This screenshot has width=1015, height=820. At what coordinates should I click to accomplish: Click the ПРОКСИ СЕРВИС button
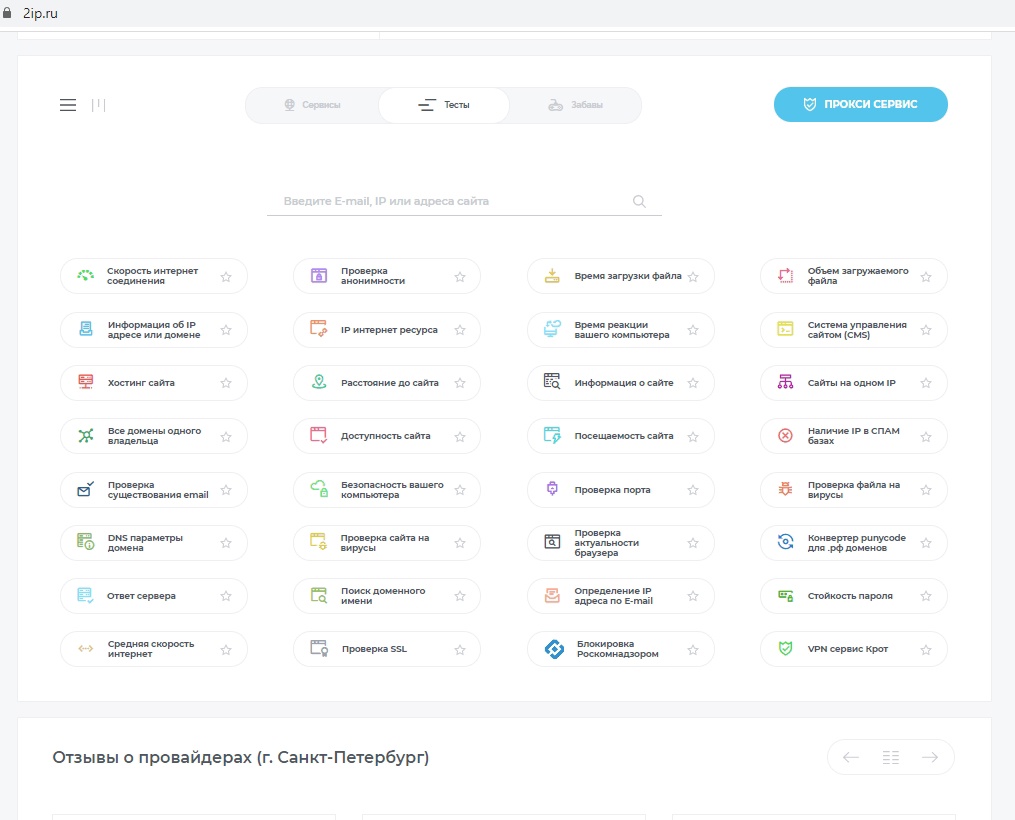point(860,105)
